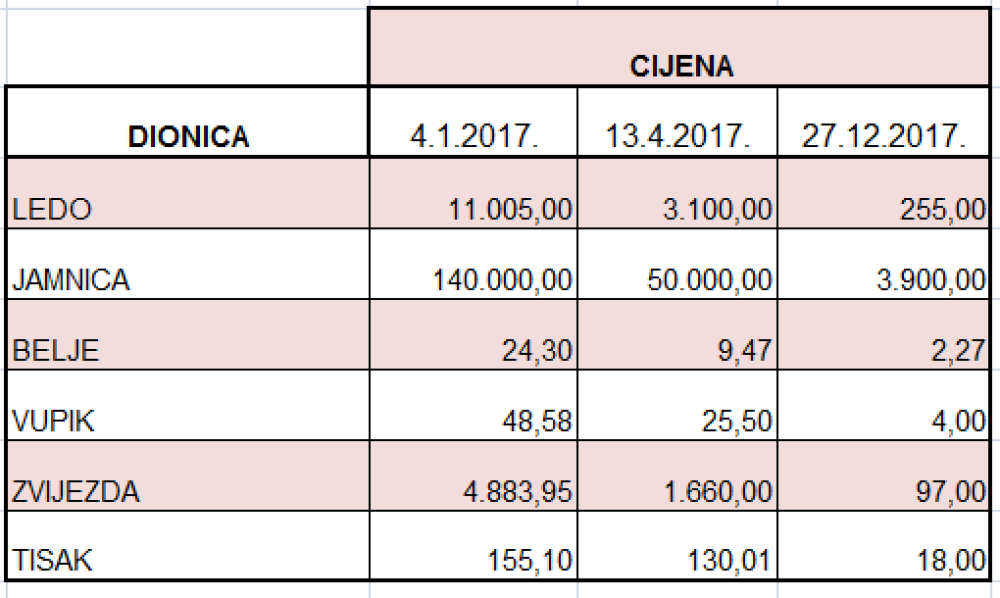Select the 25,50 price cell
This screenshot has height=598, width=1000.
tap(677, 405)
